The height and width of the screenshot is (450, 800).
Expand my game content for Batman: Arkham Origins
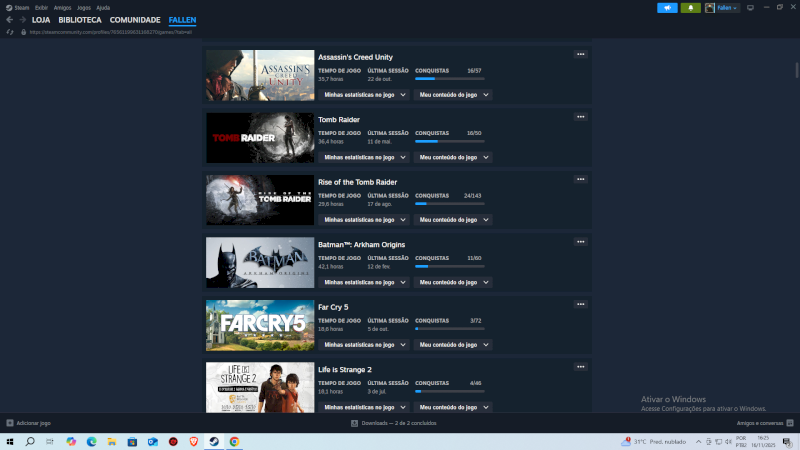point(453,282)
